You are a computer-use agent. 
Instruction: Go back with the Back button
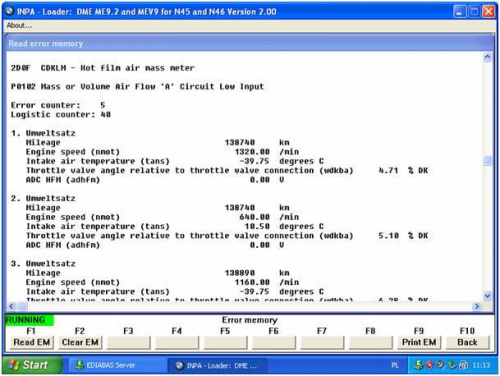(x=467, y=342)
